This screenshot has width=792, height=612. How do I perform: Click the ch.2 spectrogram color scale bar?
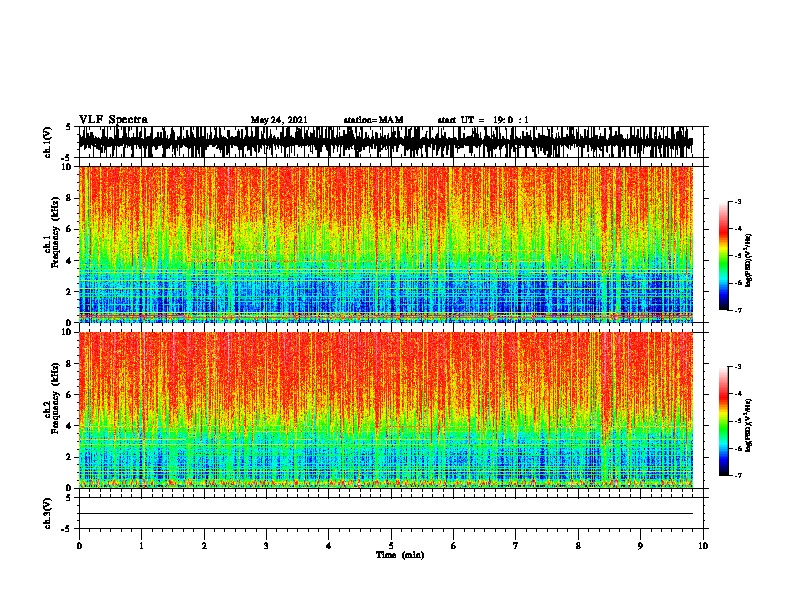pos(723,421)
